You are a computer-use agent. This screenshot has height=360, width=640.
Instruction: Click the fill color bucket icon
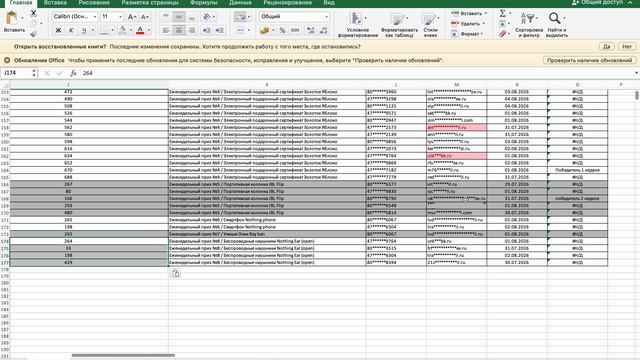coord(122,30)
